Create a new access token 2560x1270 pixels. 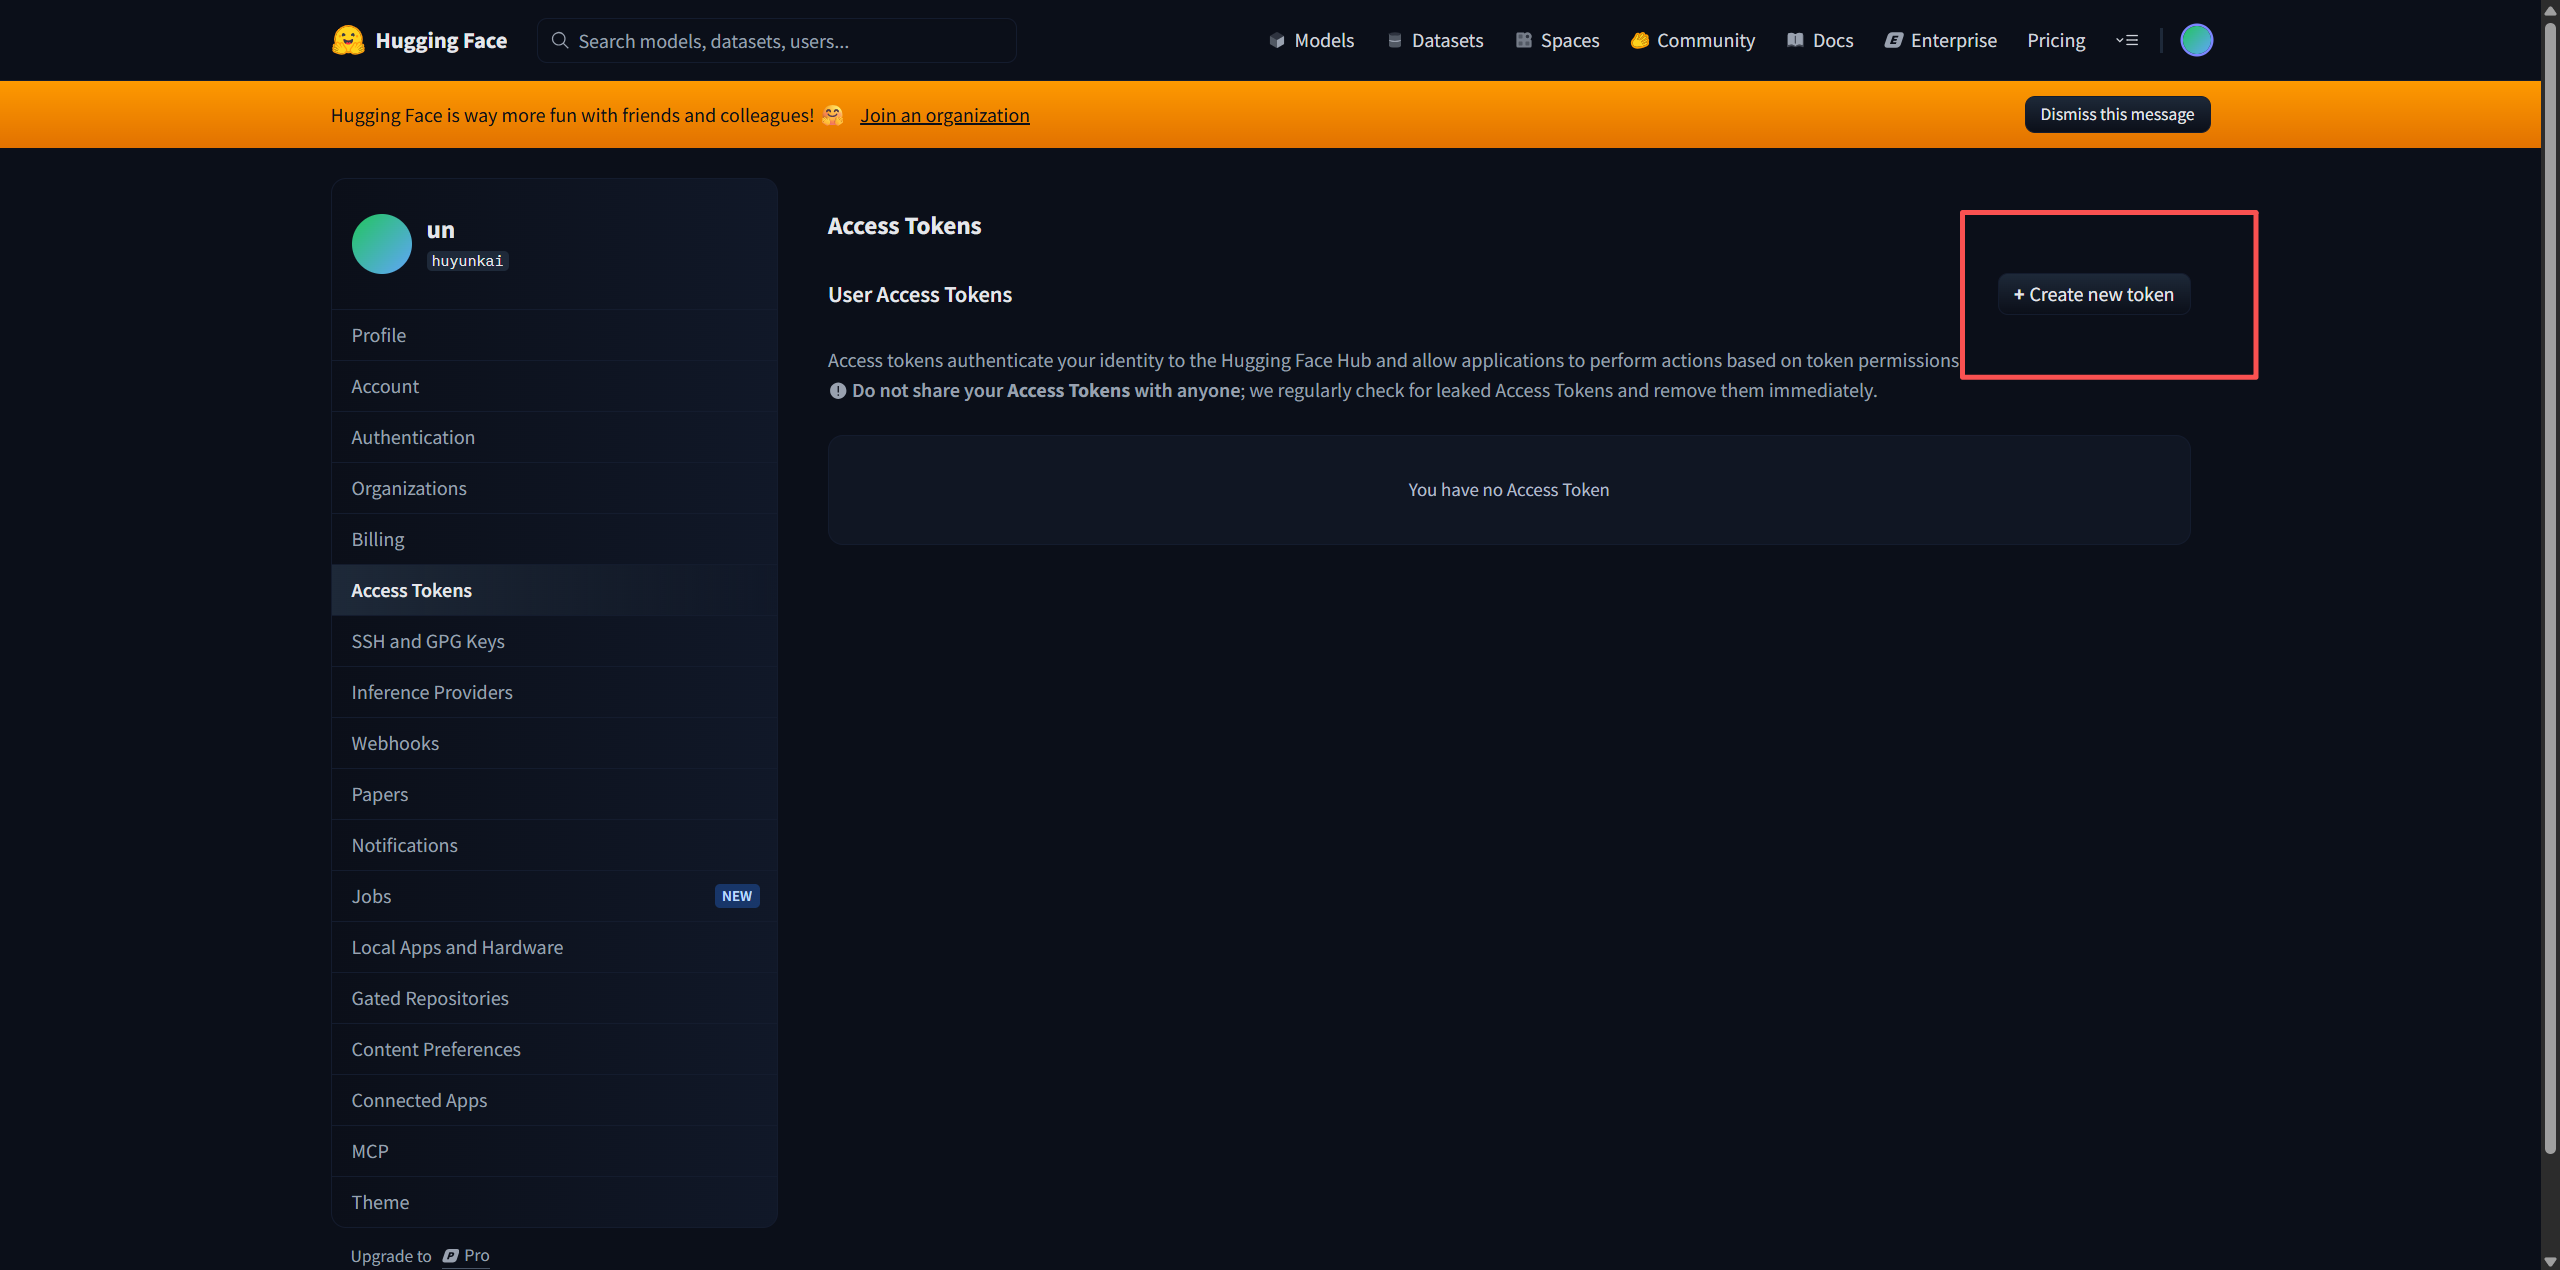coord(2093,295)
